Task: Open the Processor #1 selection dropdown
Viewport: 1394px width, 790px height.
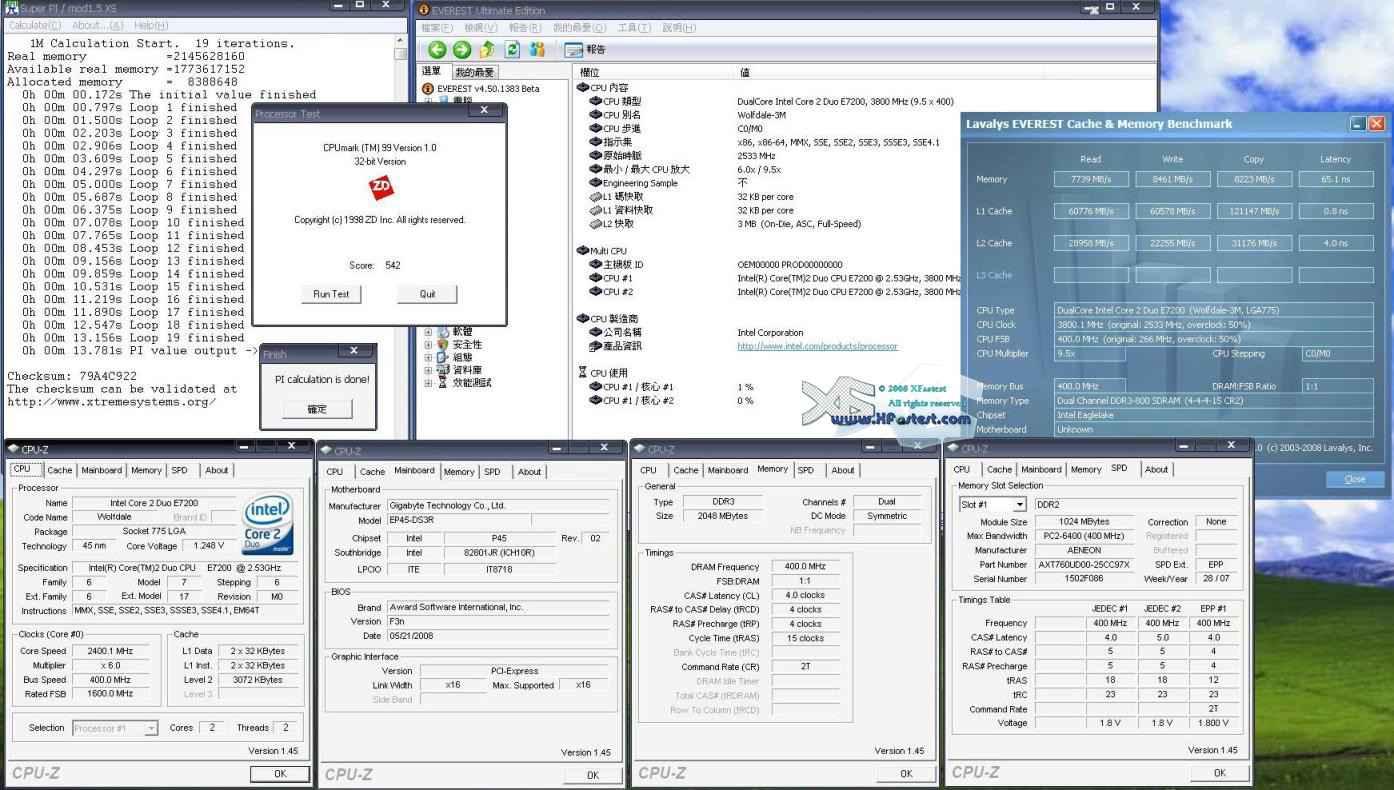Action: point(151,728)
